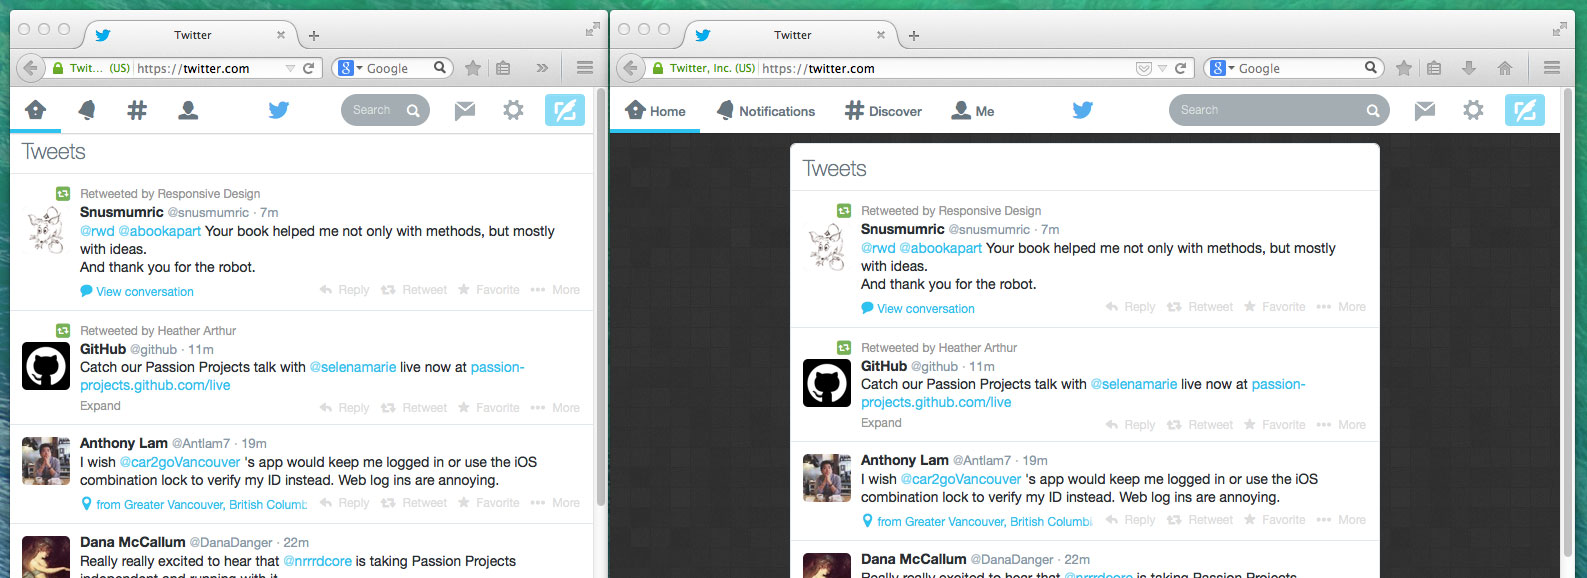This screenshot has height=578, width=1587.
Task: Open the Notifications tab in right window
Action: [x=766, y=111]
